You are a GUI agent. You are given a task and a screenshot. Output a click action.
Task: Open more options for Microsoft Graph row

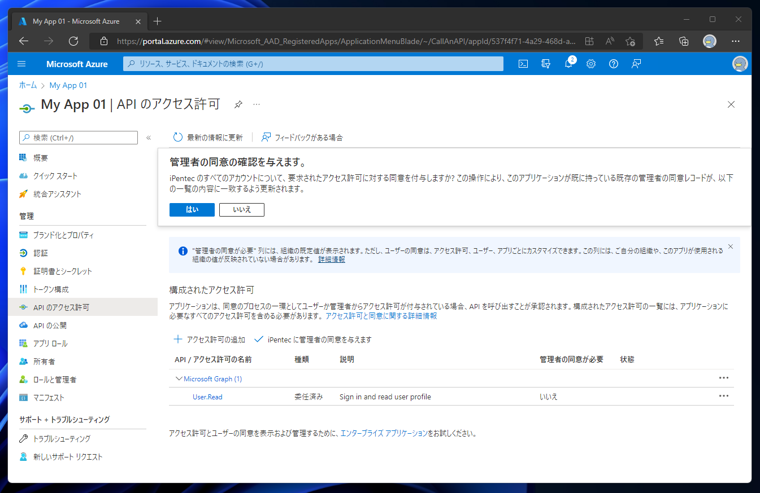tap(723, 379)
